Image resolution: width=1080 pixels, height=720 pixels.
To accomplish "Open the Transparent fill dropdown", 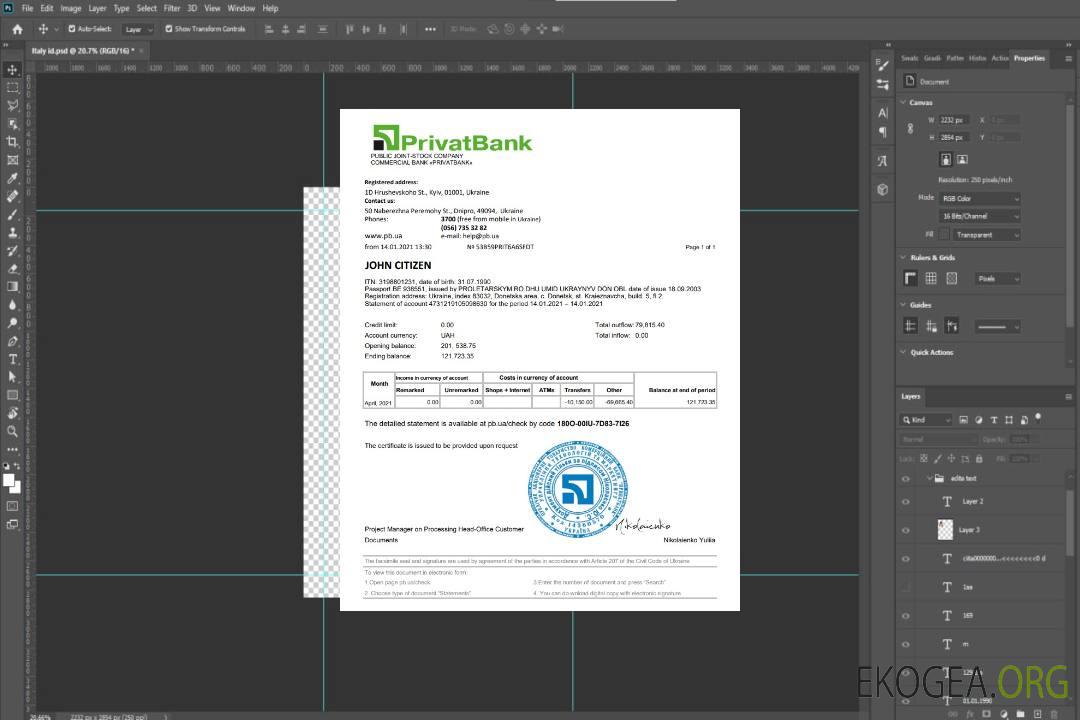I will tap(986, 235).
